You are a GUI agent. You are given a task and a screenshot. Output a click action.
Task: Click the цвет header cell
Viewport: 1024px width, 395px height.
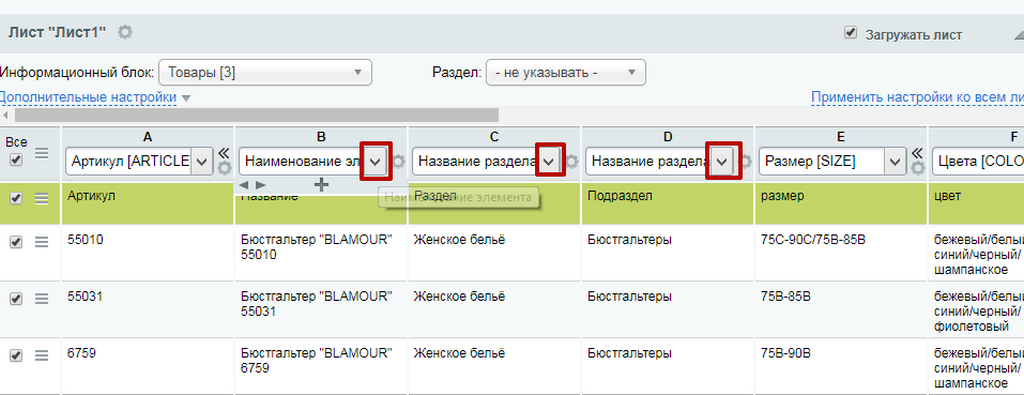pos(977,203)
